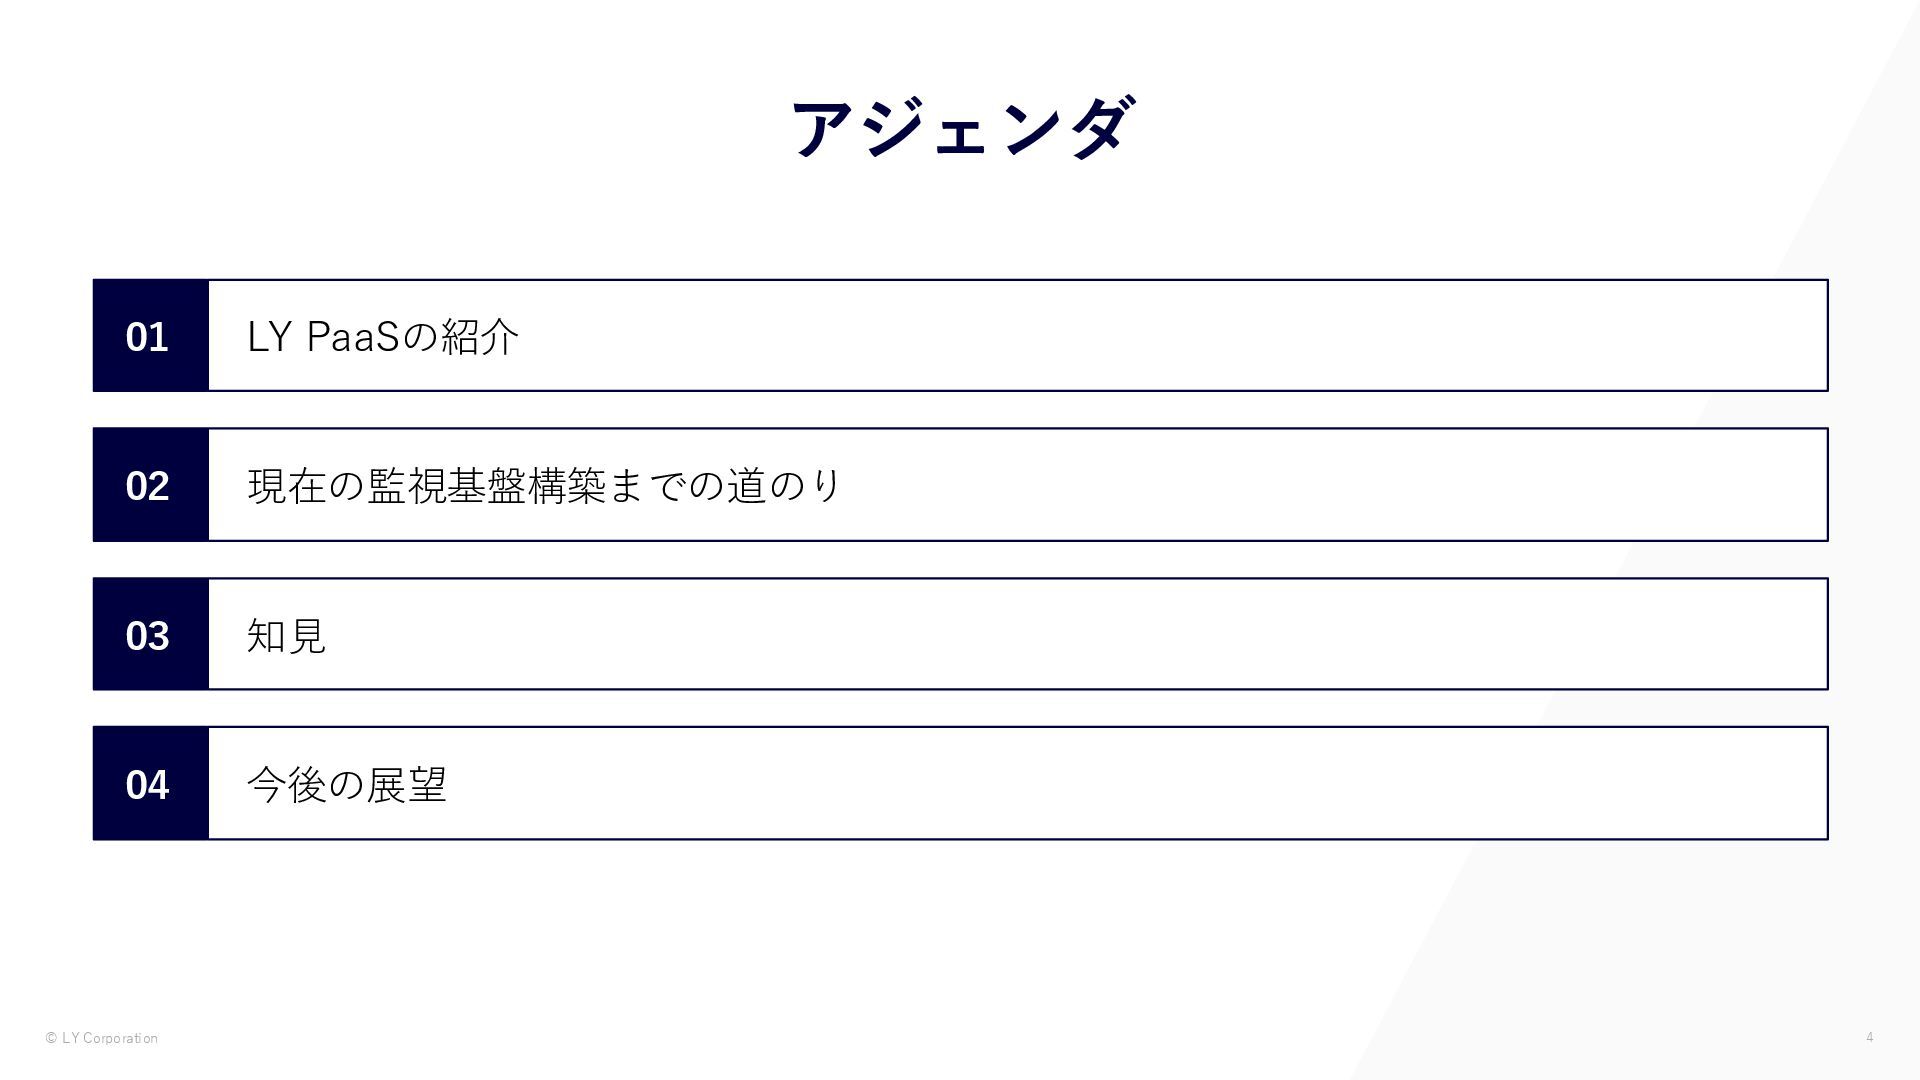
Task: Click the gray diagonal background shape
Action: pos(1700,950)
